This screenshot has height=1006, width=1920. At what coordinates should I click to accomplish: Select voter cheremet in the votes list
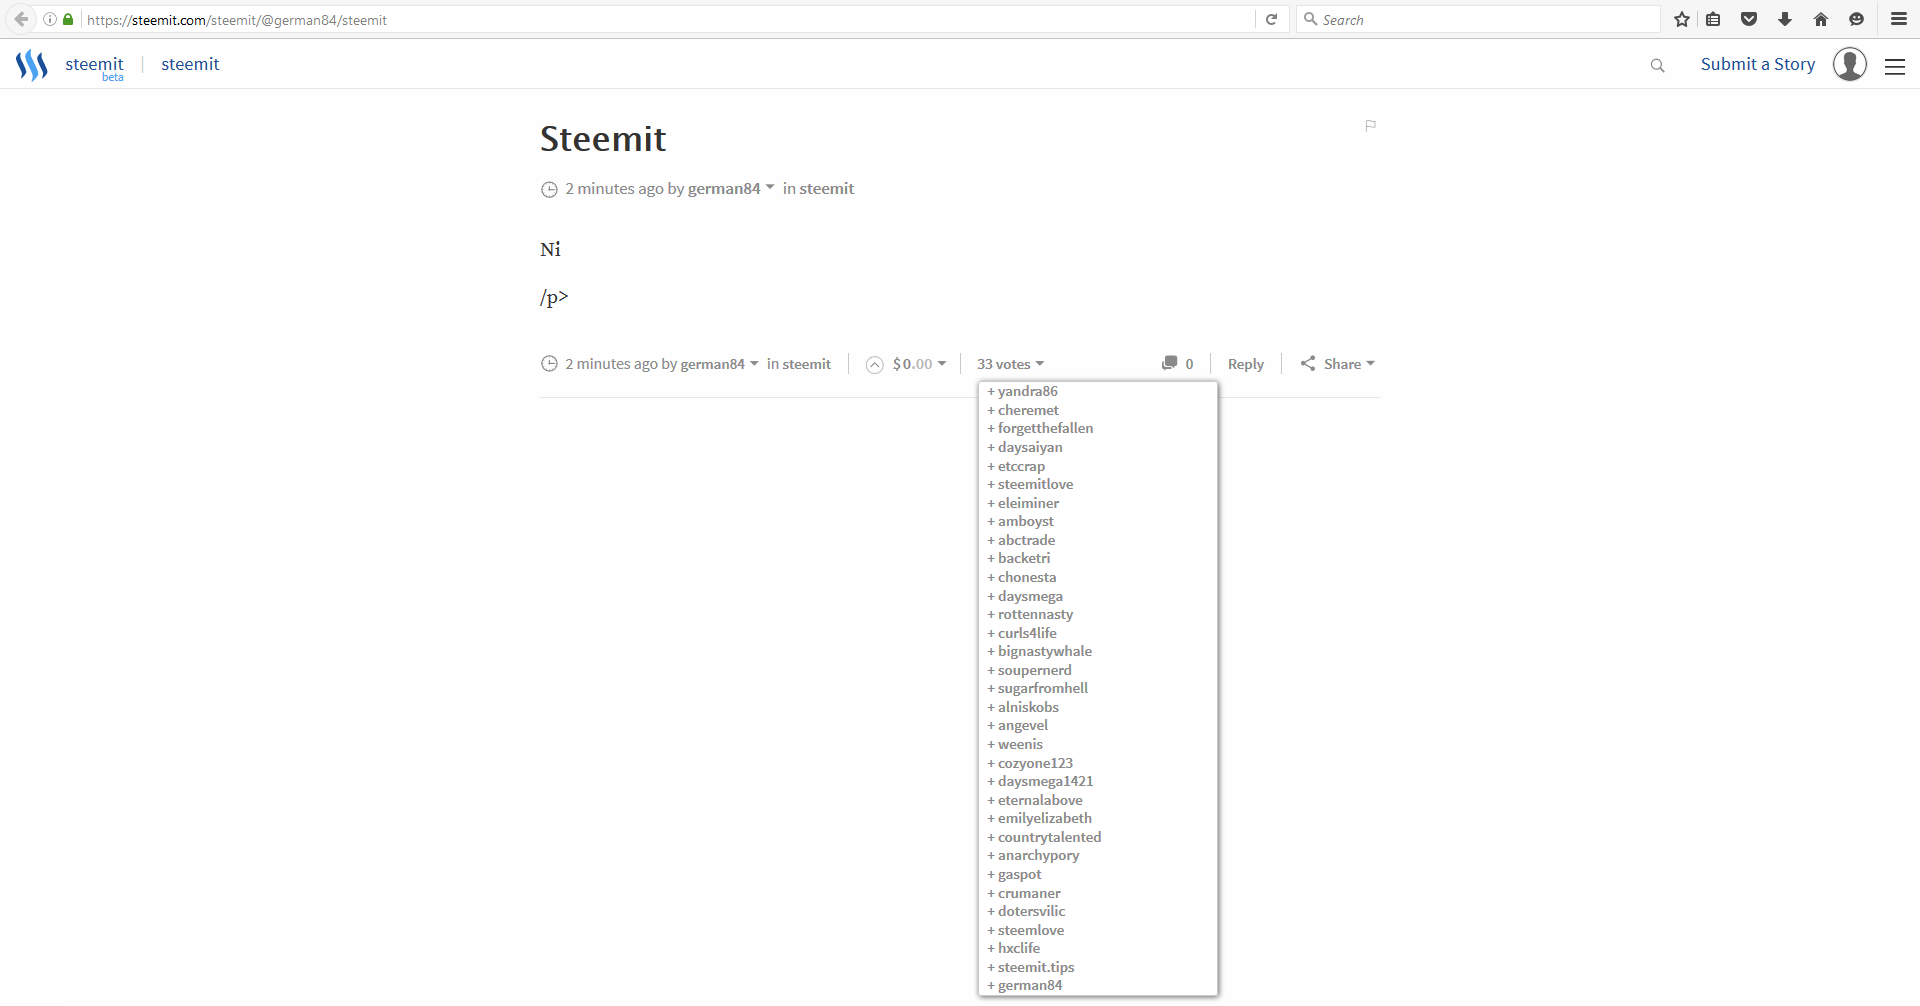(1028, 410)
